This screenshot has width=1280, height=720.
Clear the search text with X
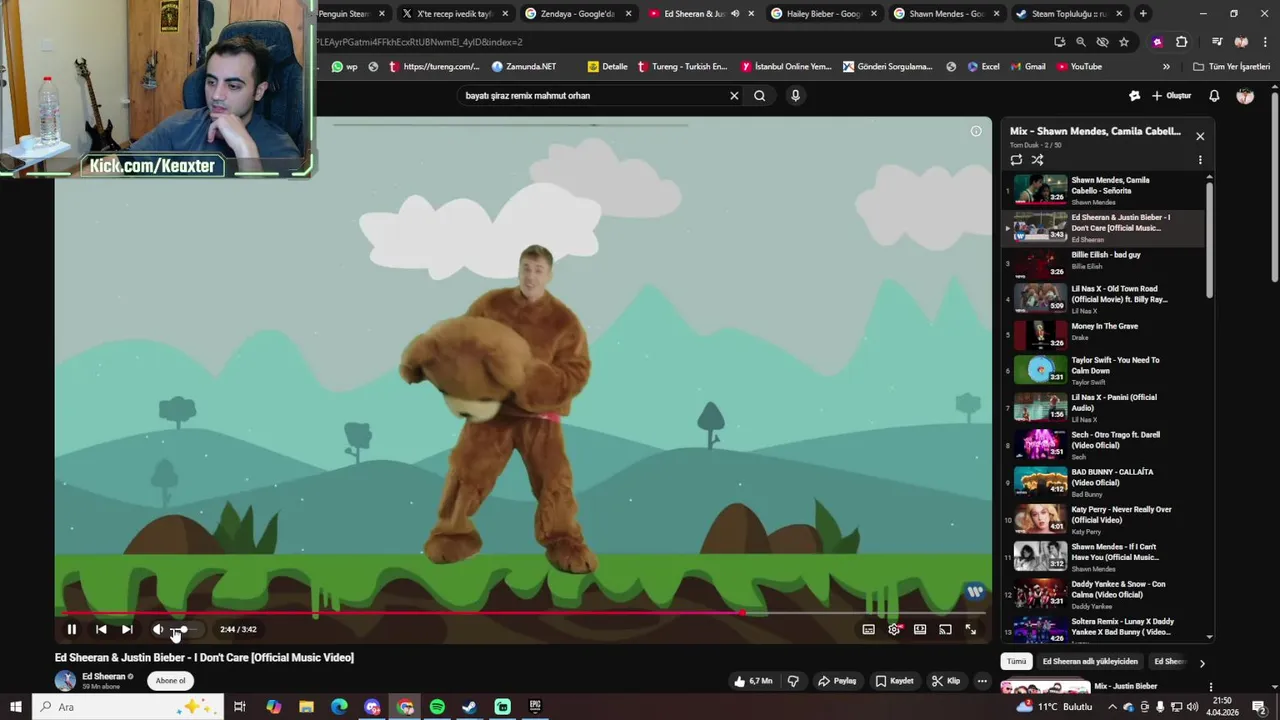pos(734,96)
